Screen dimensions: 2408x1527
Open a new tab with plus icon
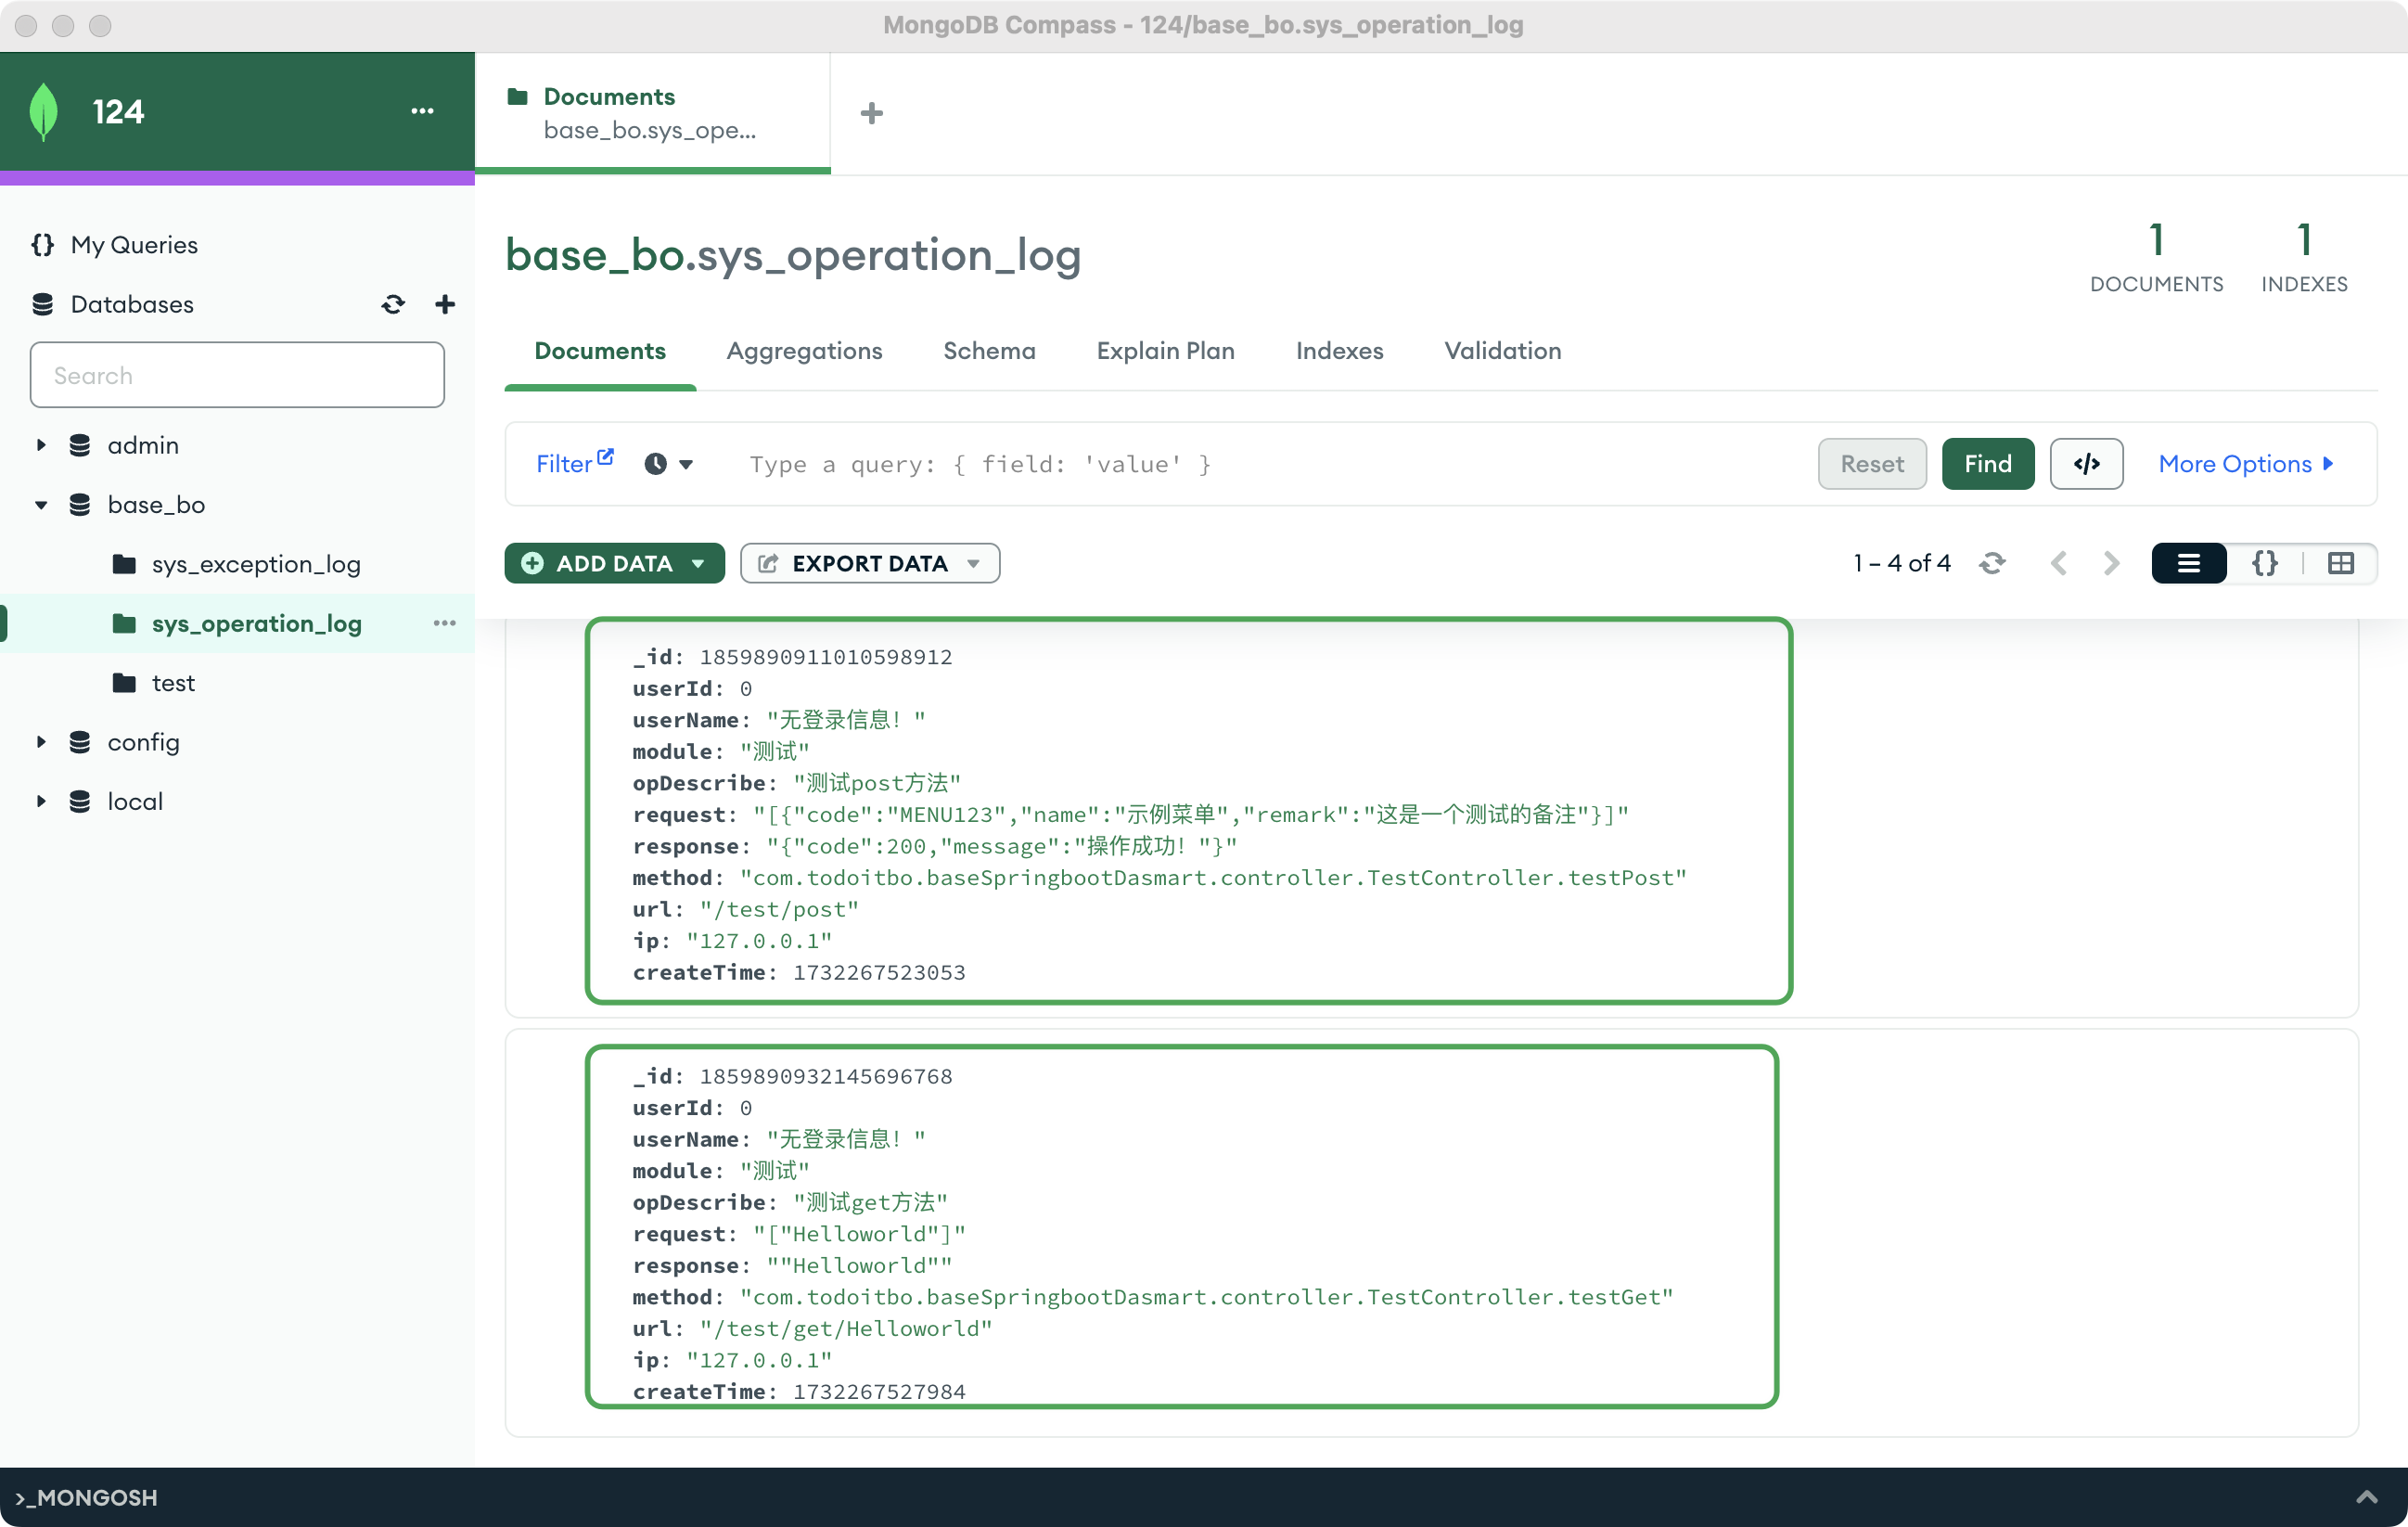tap(871, 113)
